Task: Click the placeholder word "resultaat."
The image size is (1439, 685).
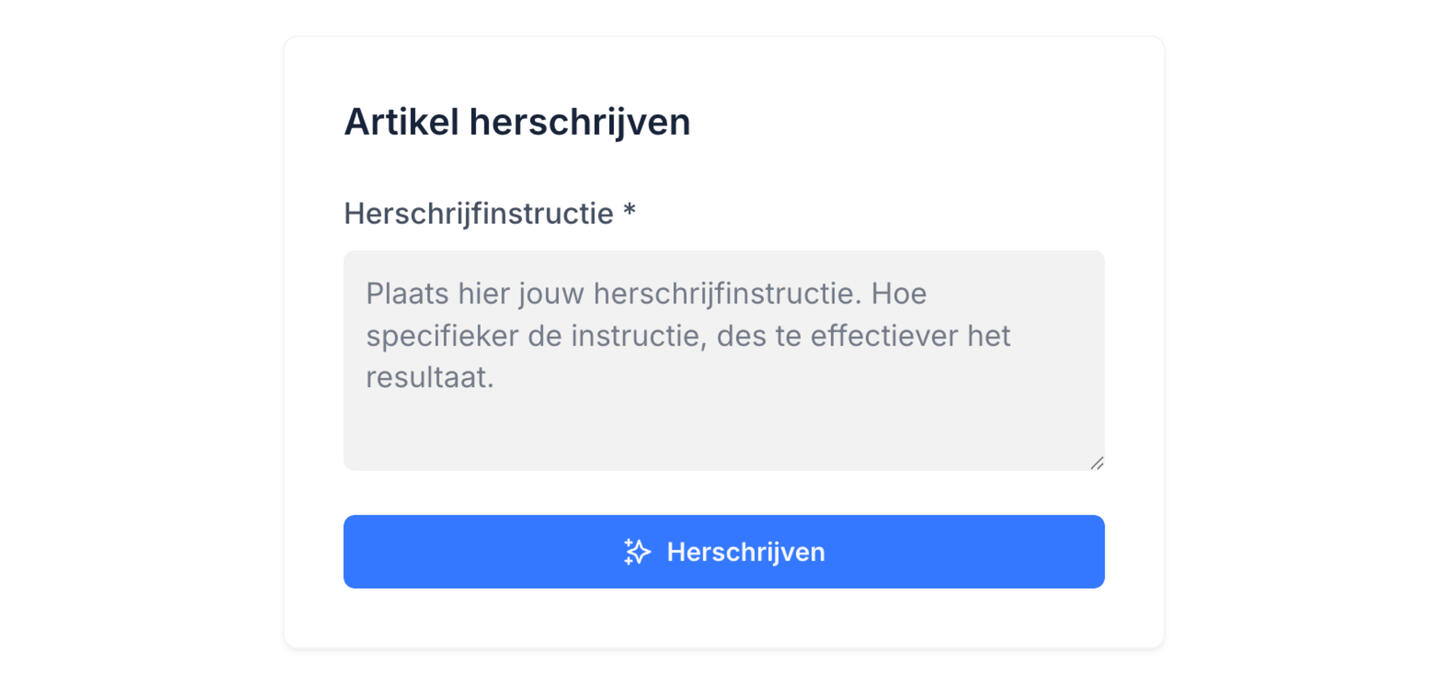Action: 430,378
